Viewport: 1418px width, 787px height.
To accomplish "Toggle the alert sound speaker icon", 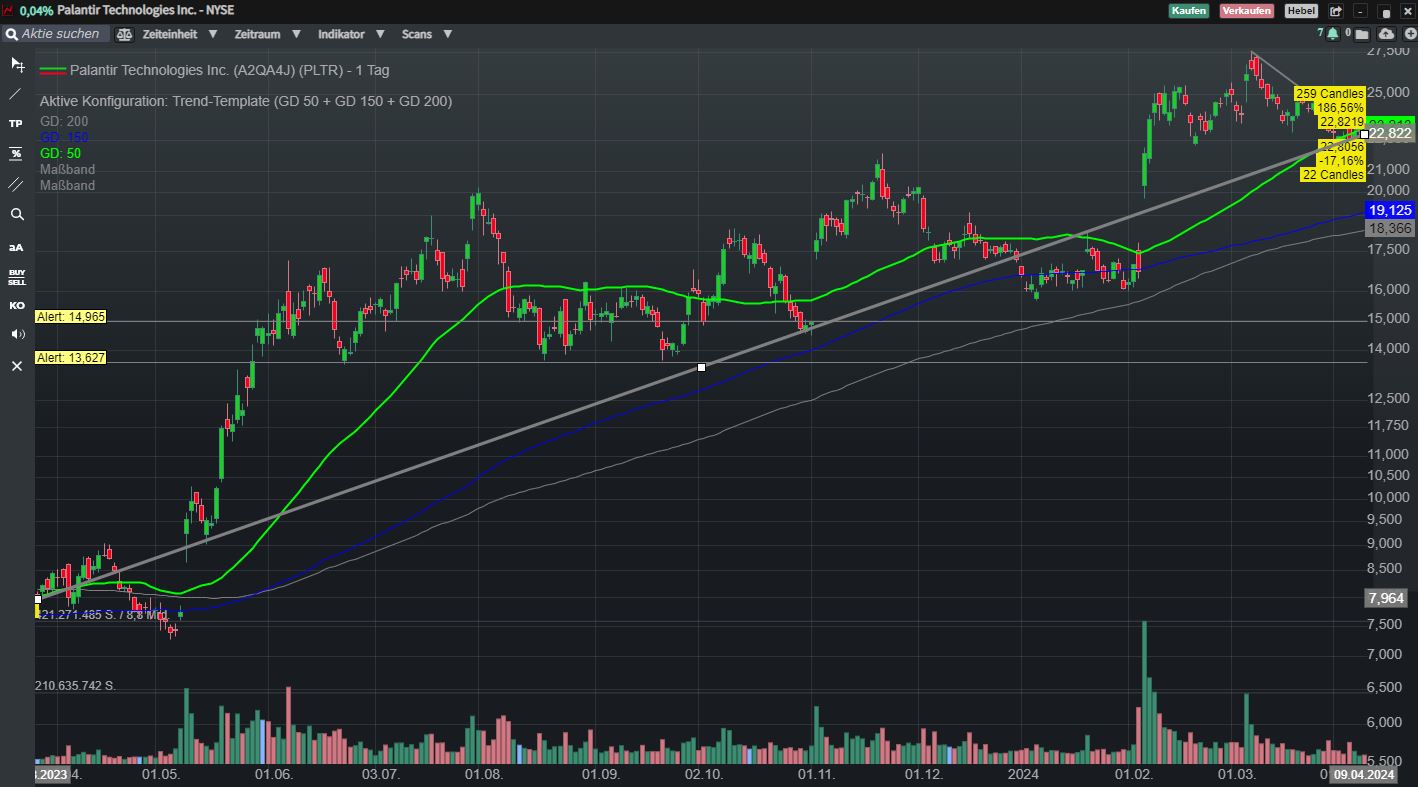I will (x=17, y=334).
